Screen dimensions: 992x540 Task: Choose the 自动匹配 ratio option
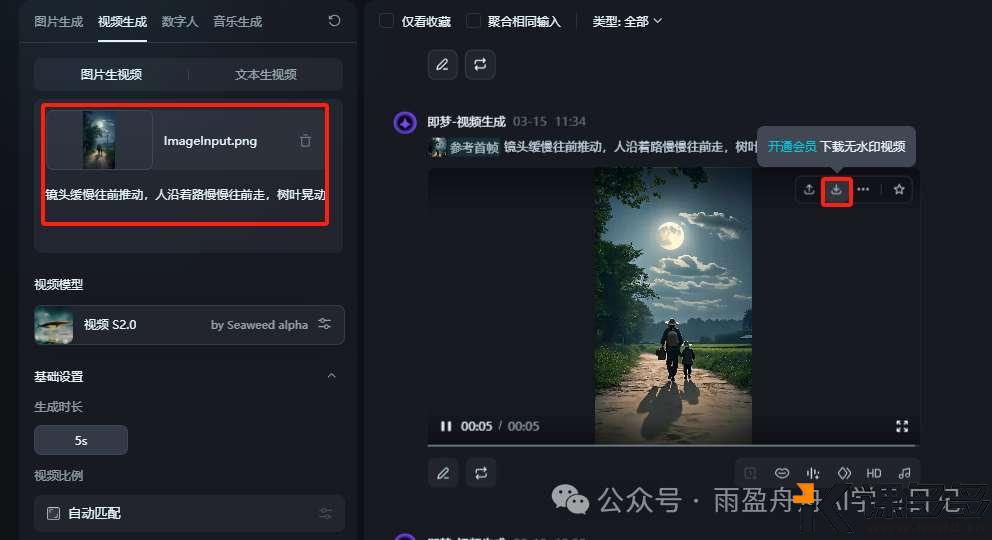(x=189, y=513)
